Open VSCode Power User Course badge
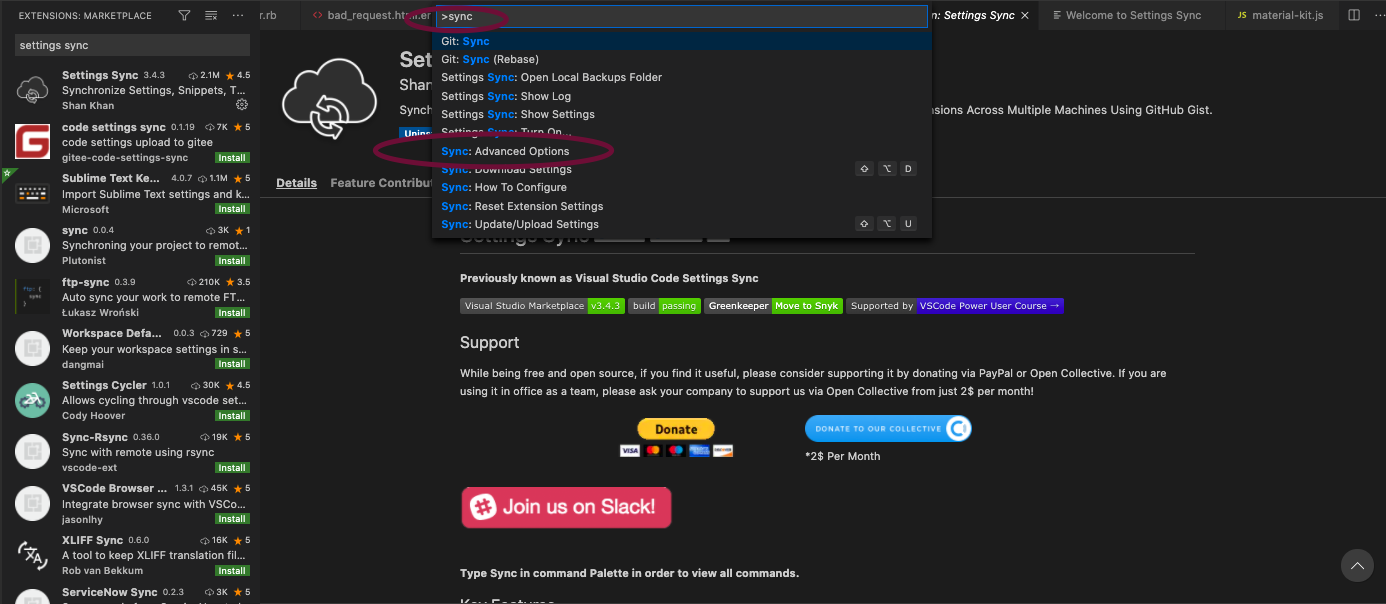 point(956,306)
